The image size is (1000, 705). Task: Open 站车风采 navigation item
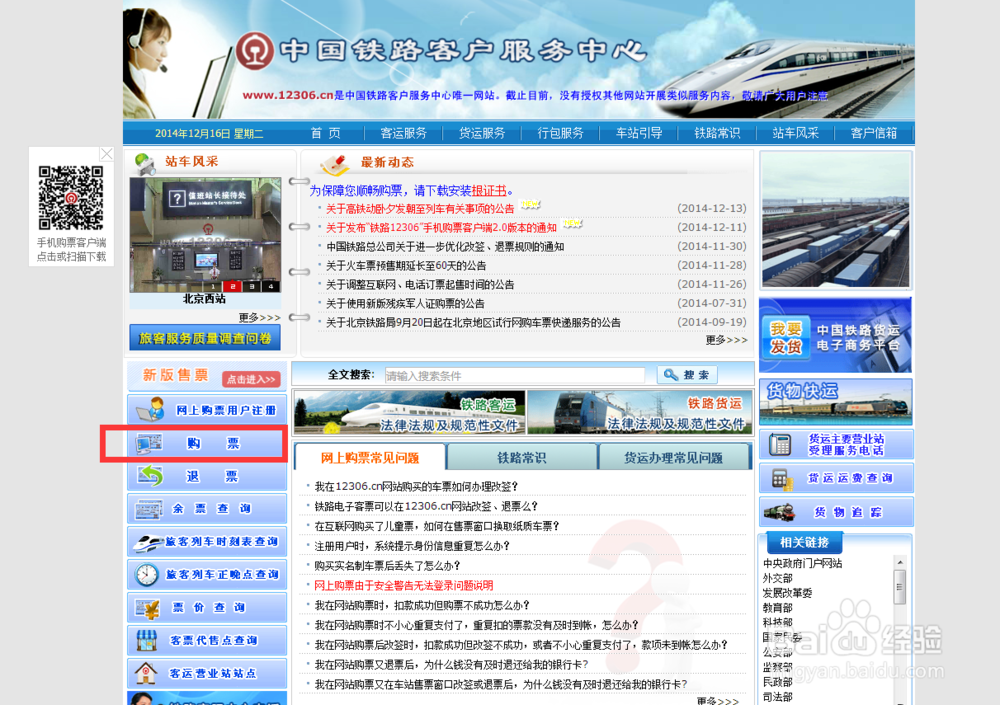coord(795,133)
